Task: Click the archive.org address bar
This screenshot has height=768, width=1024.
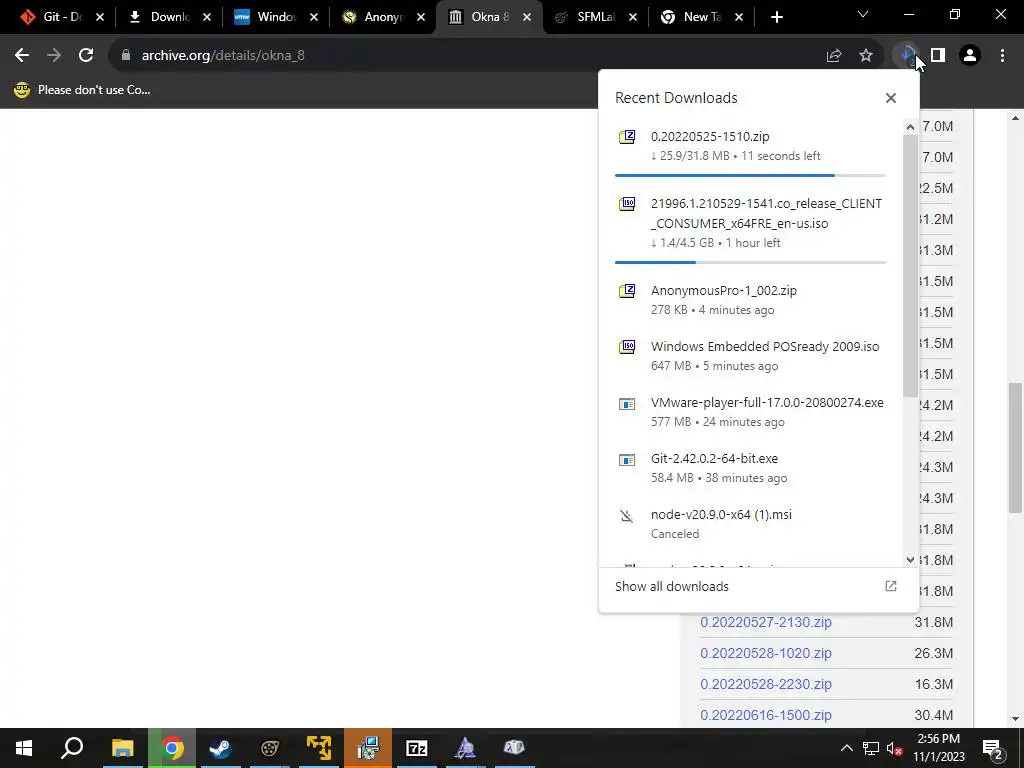Action: (470, 56)
